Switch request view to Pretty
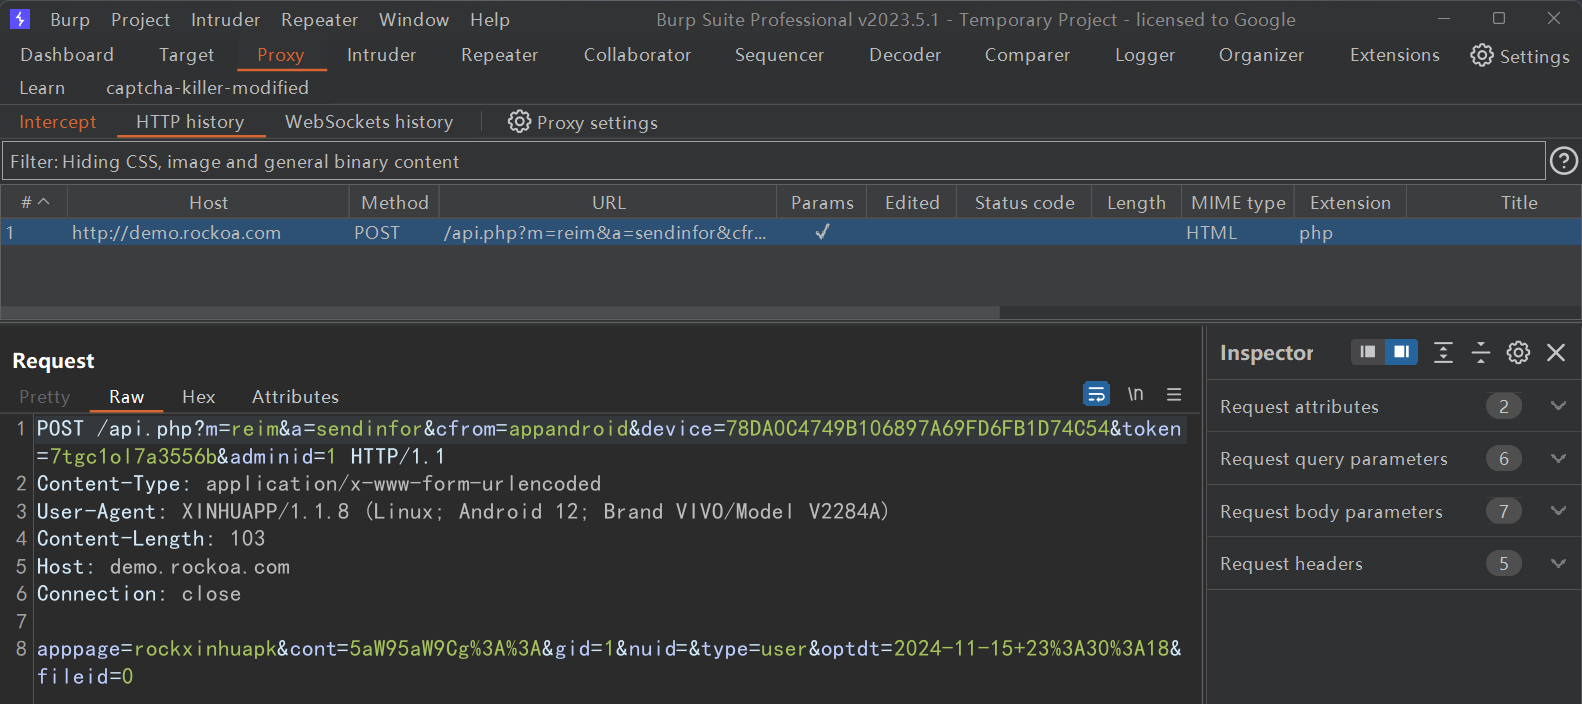 45,397
